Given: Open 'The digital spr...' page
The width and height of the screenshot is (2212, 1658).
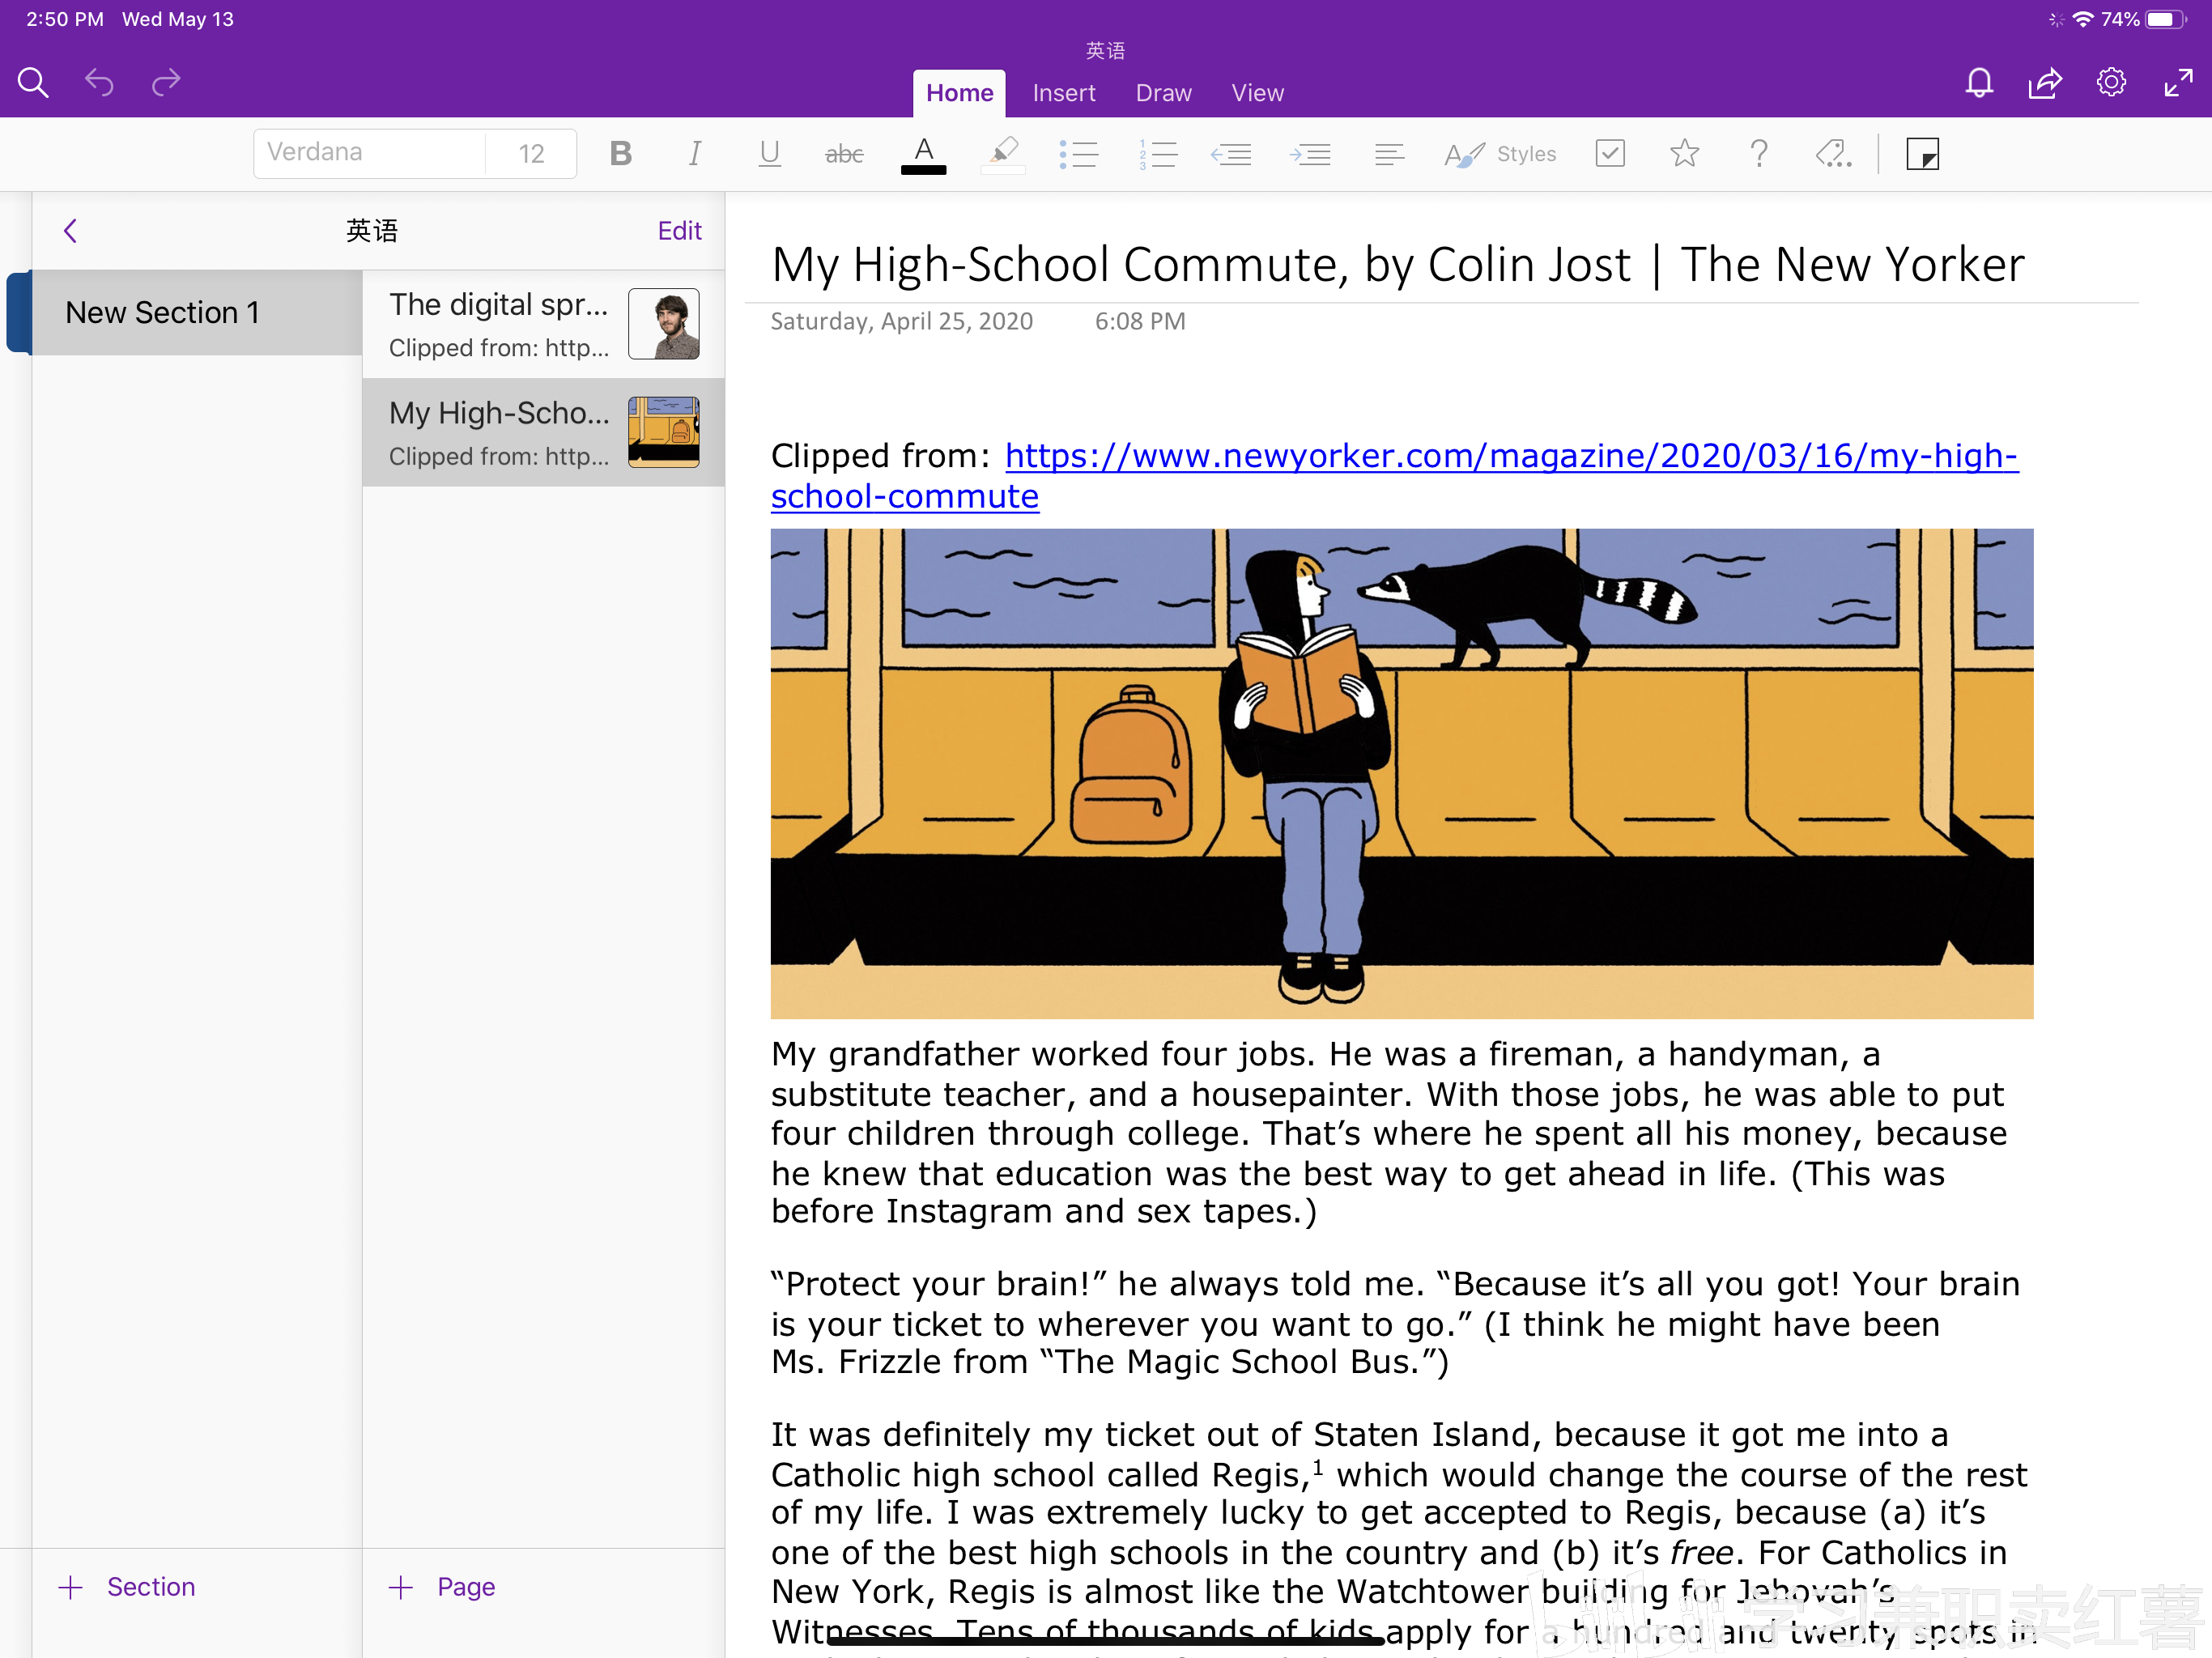Looking at the screenshot, I should click(x=543, y=324).
